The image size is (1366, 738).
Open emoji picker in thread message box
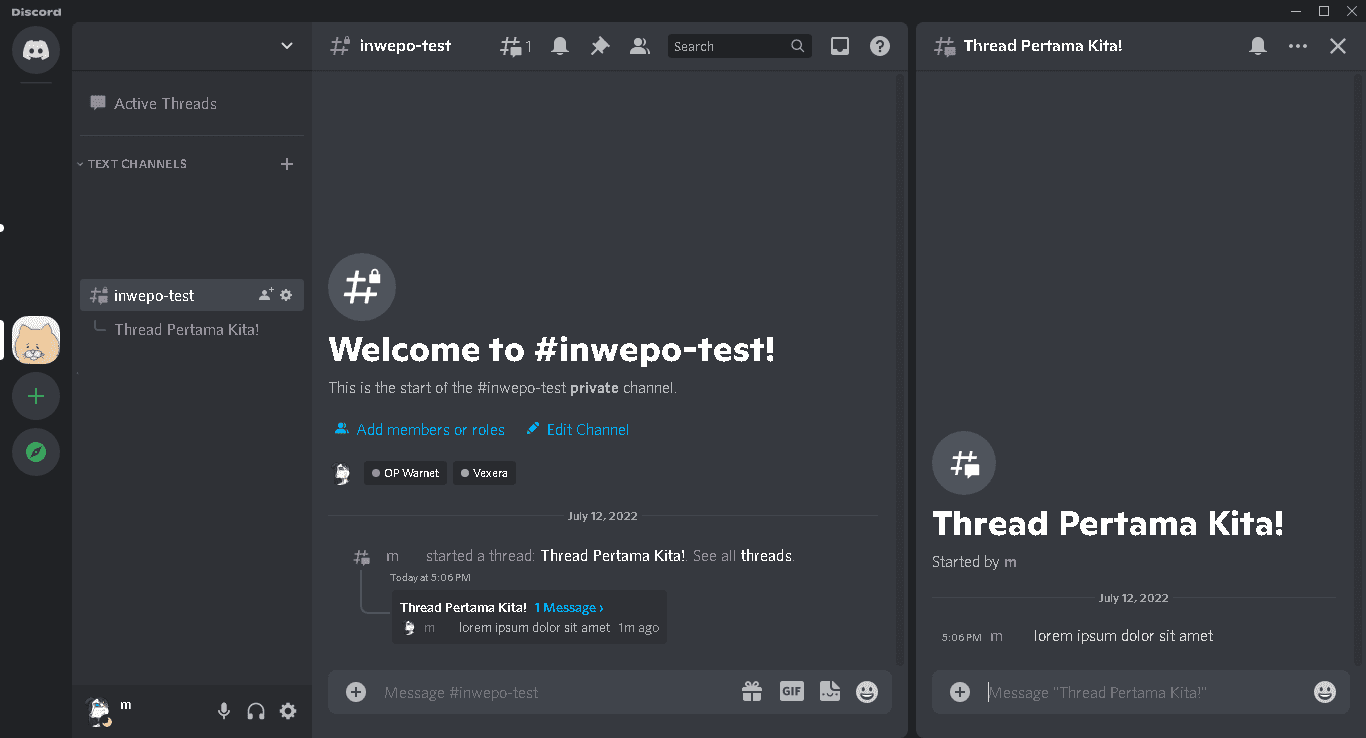[x=1325, y=692]
